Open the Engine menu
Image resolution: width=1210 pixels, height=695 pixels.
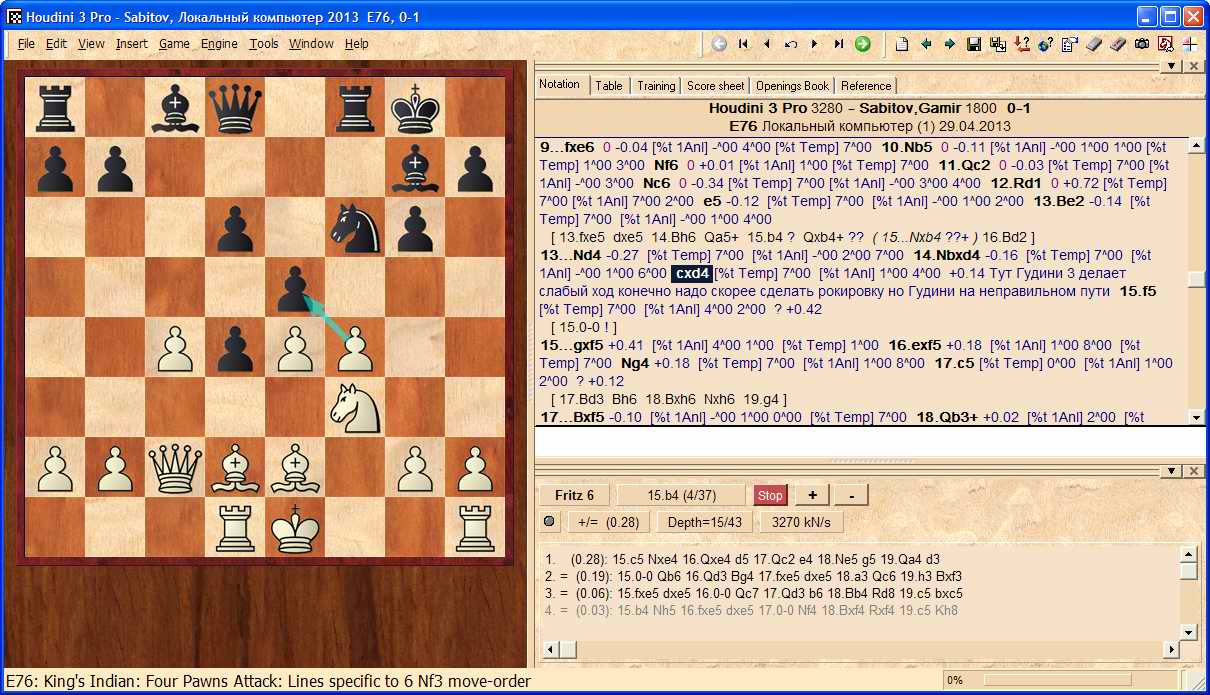click(x=219, y=44)
